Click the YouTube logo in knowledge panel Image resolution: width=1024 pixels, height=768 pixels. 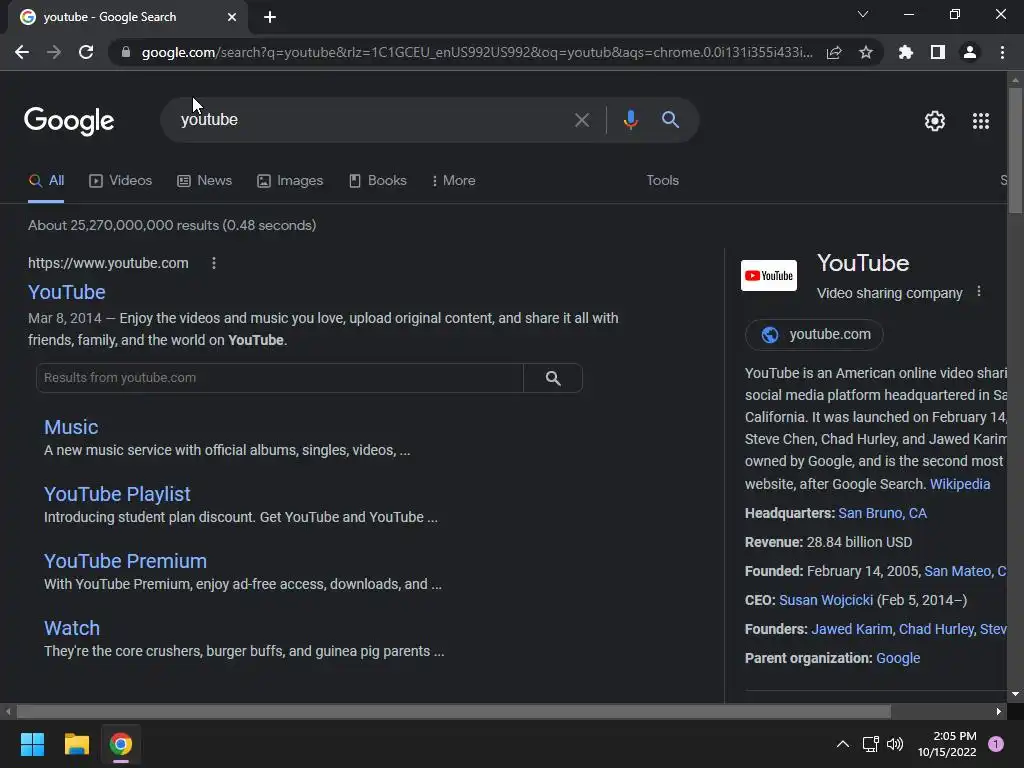coord(769,276)
